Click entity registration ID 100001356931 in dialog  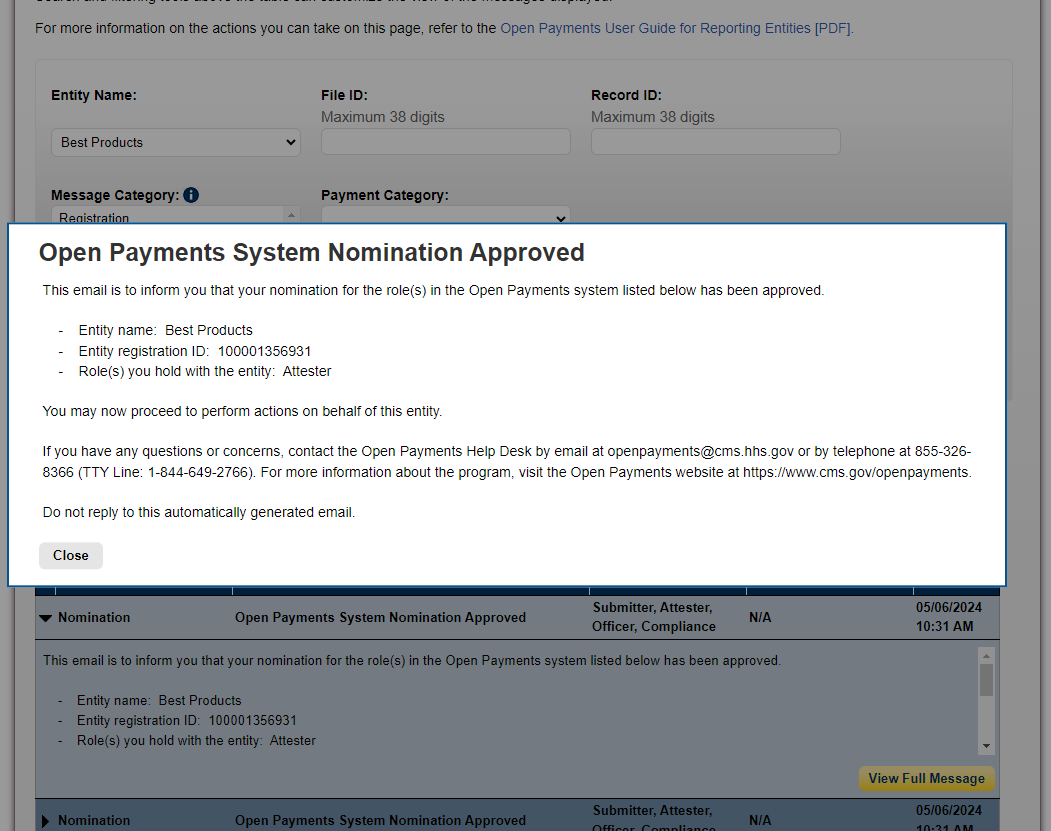click(264, 351)
